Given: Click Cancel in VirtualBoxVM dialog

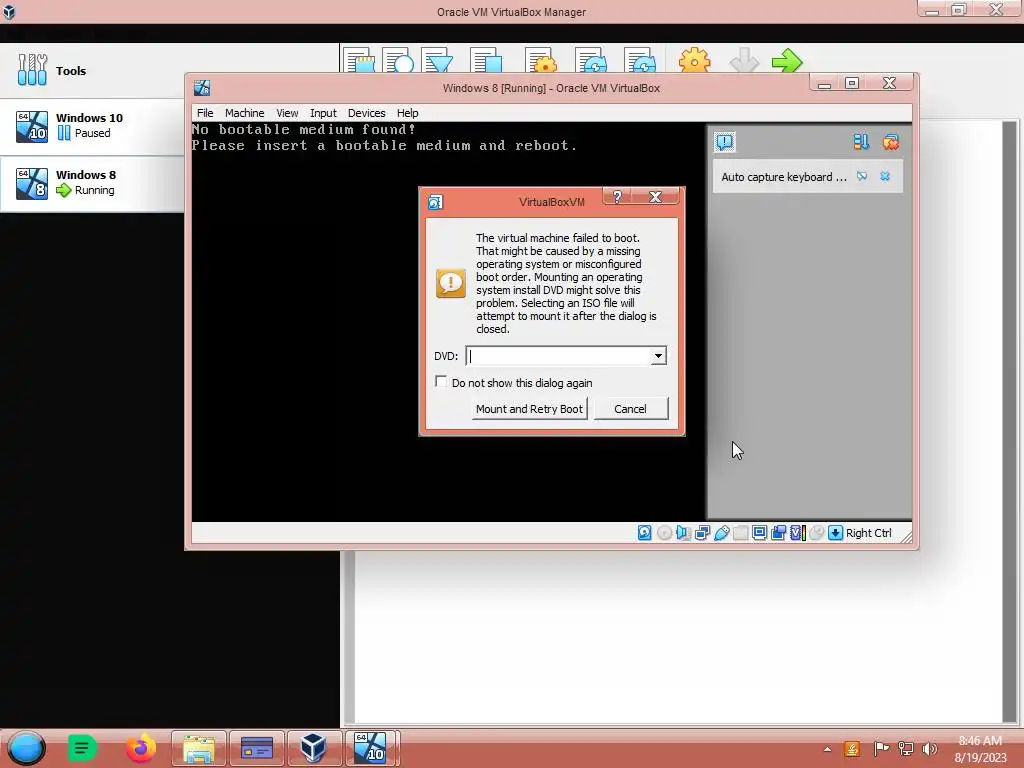Looking at the screenshot, I should 630,409.
